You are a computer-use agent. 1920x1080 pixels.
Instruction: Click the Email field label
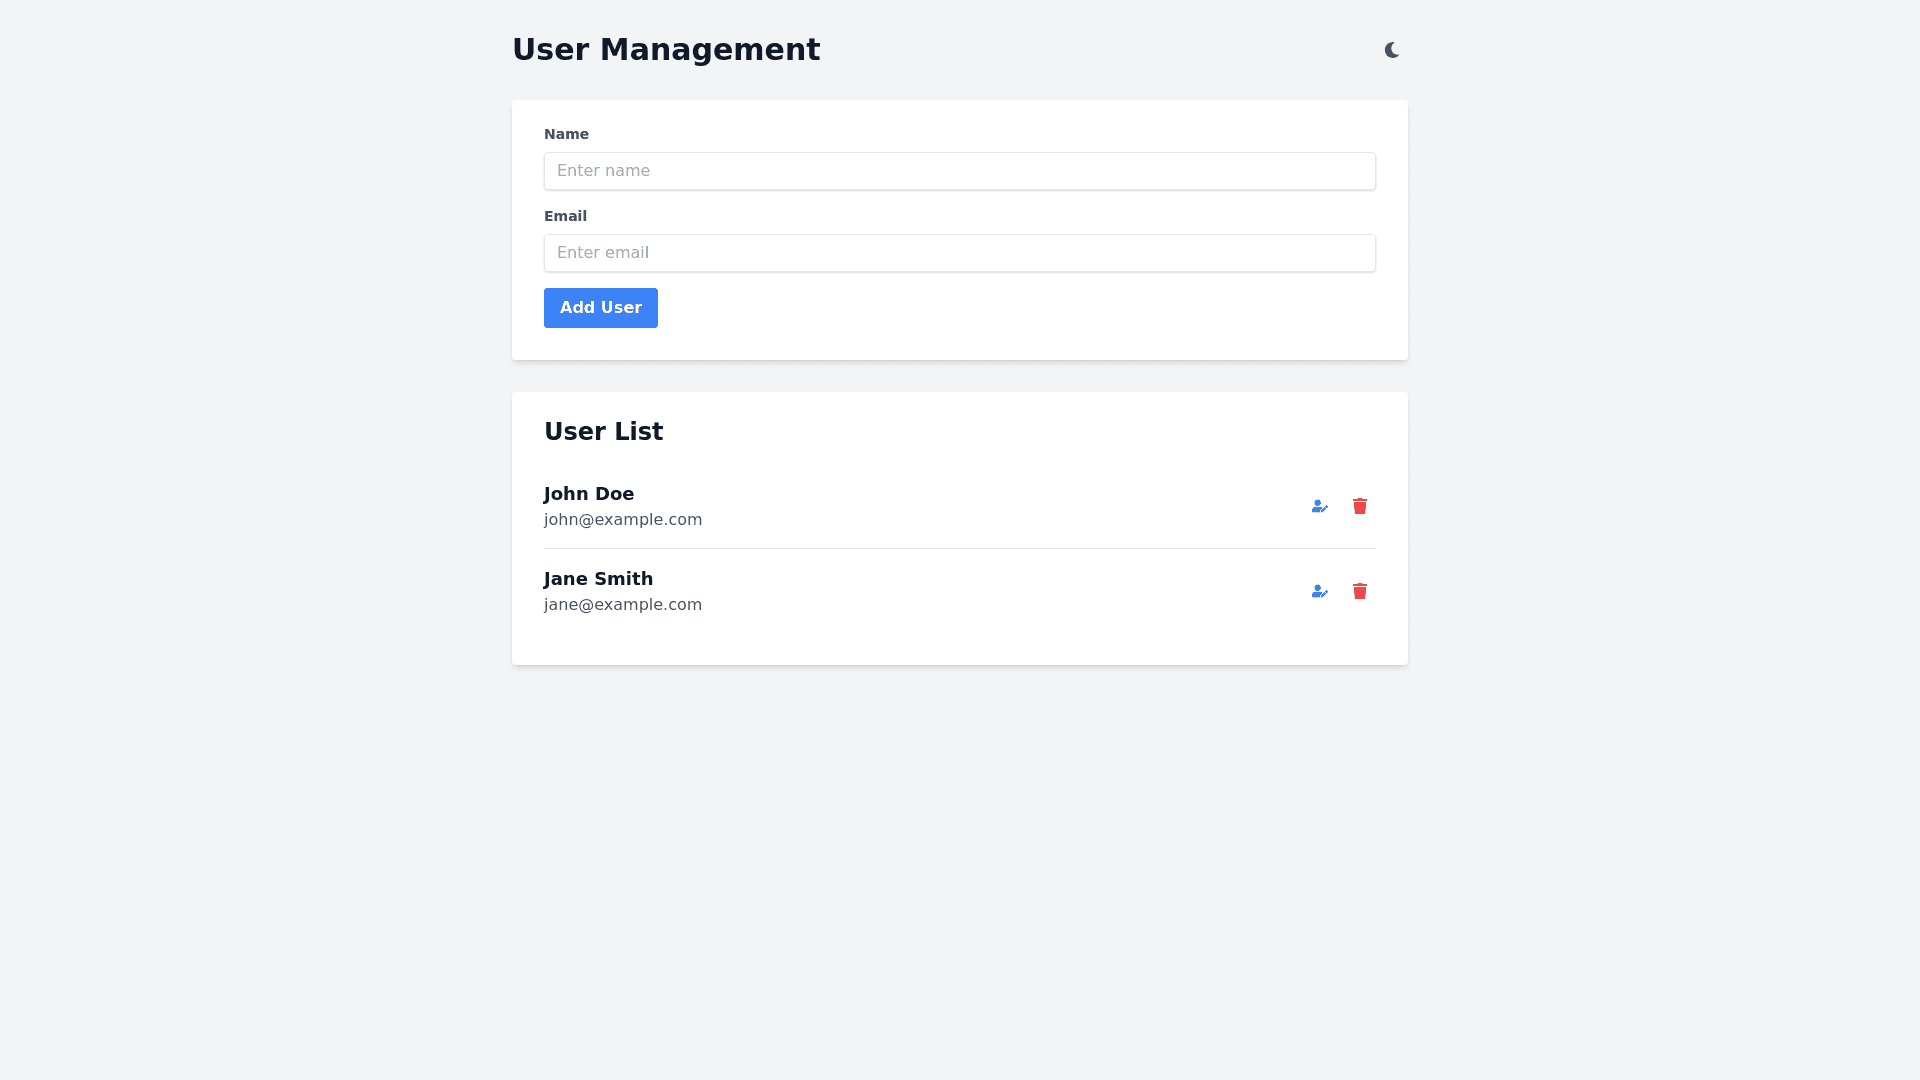click(565, 216)
